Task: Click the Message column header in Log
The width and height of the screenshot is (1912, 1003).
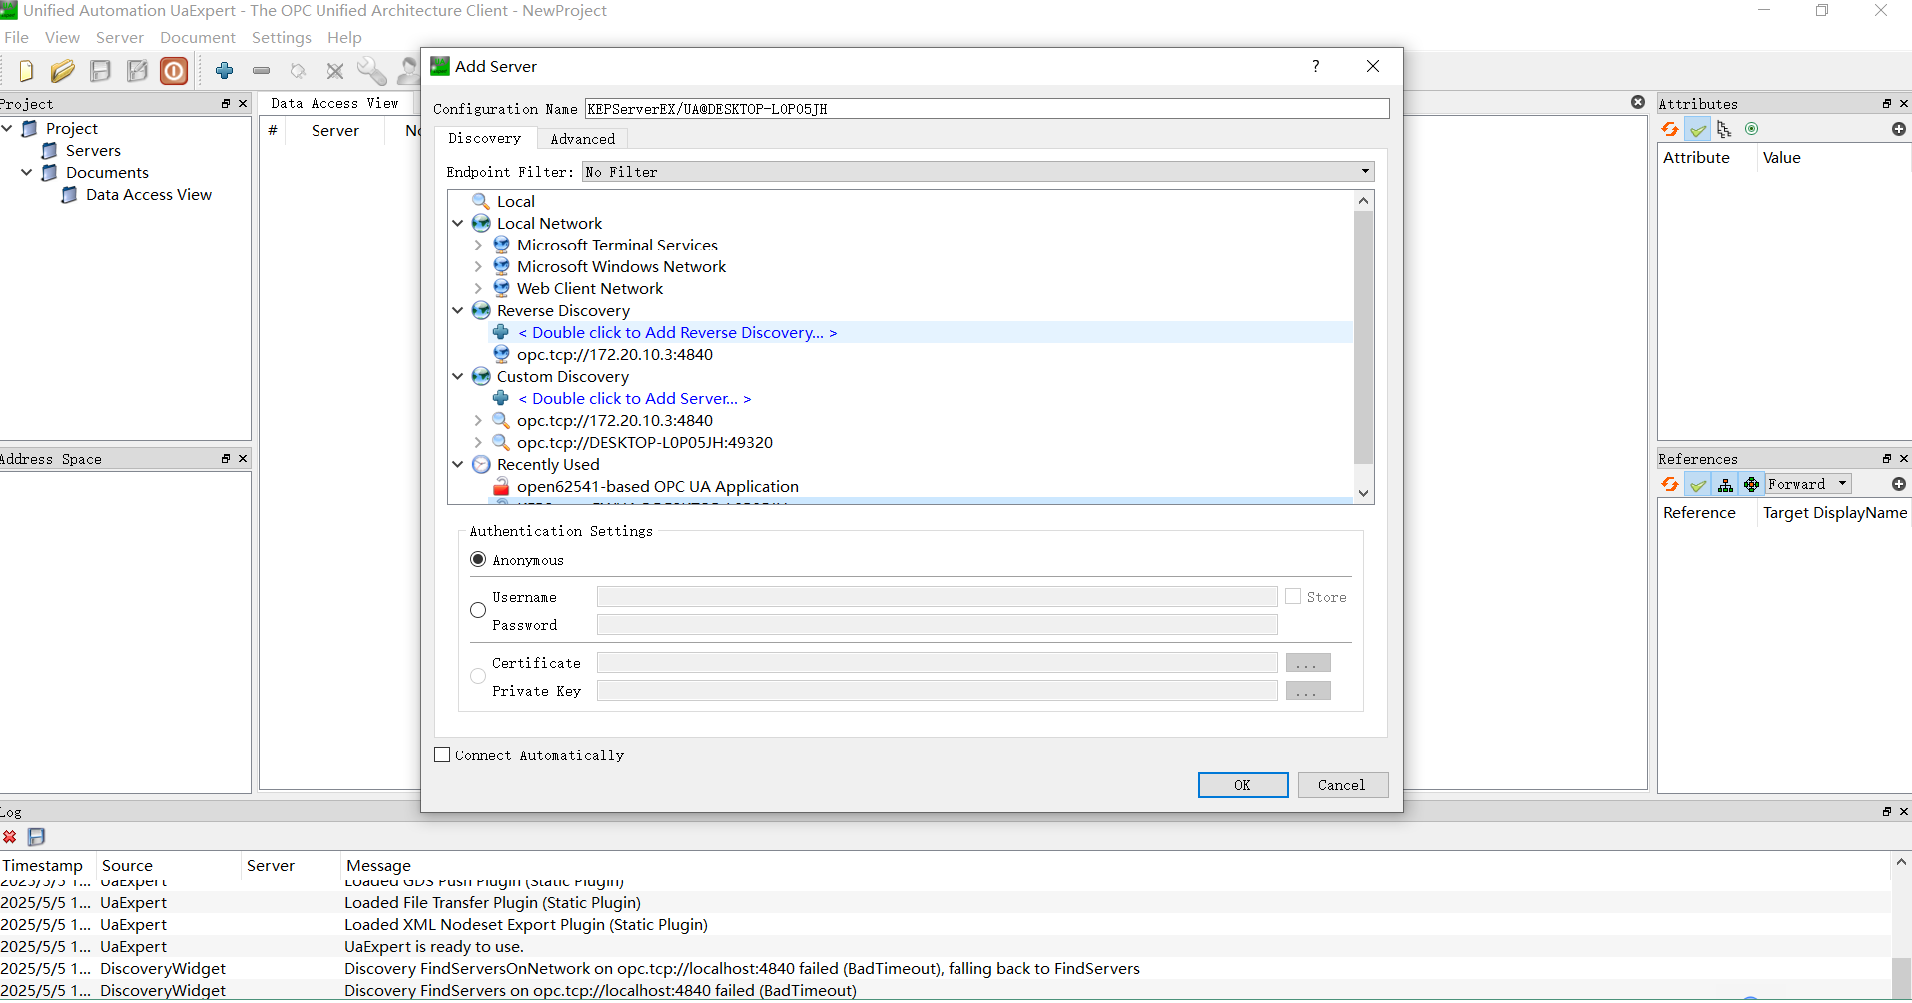Action: pyautogui.click(x=378, y=866)
